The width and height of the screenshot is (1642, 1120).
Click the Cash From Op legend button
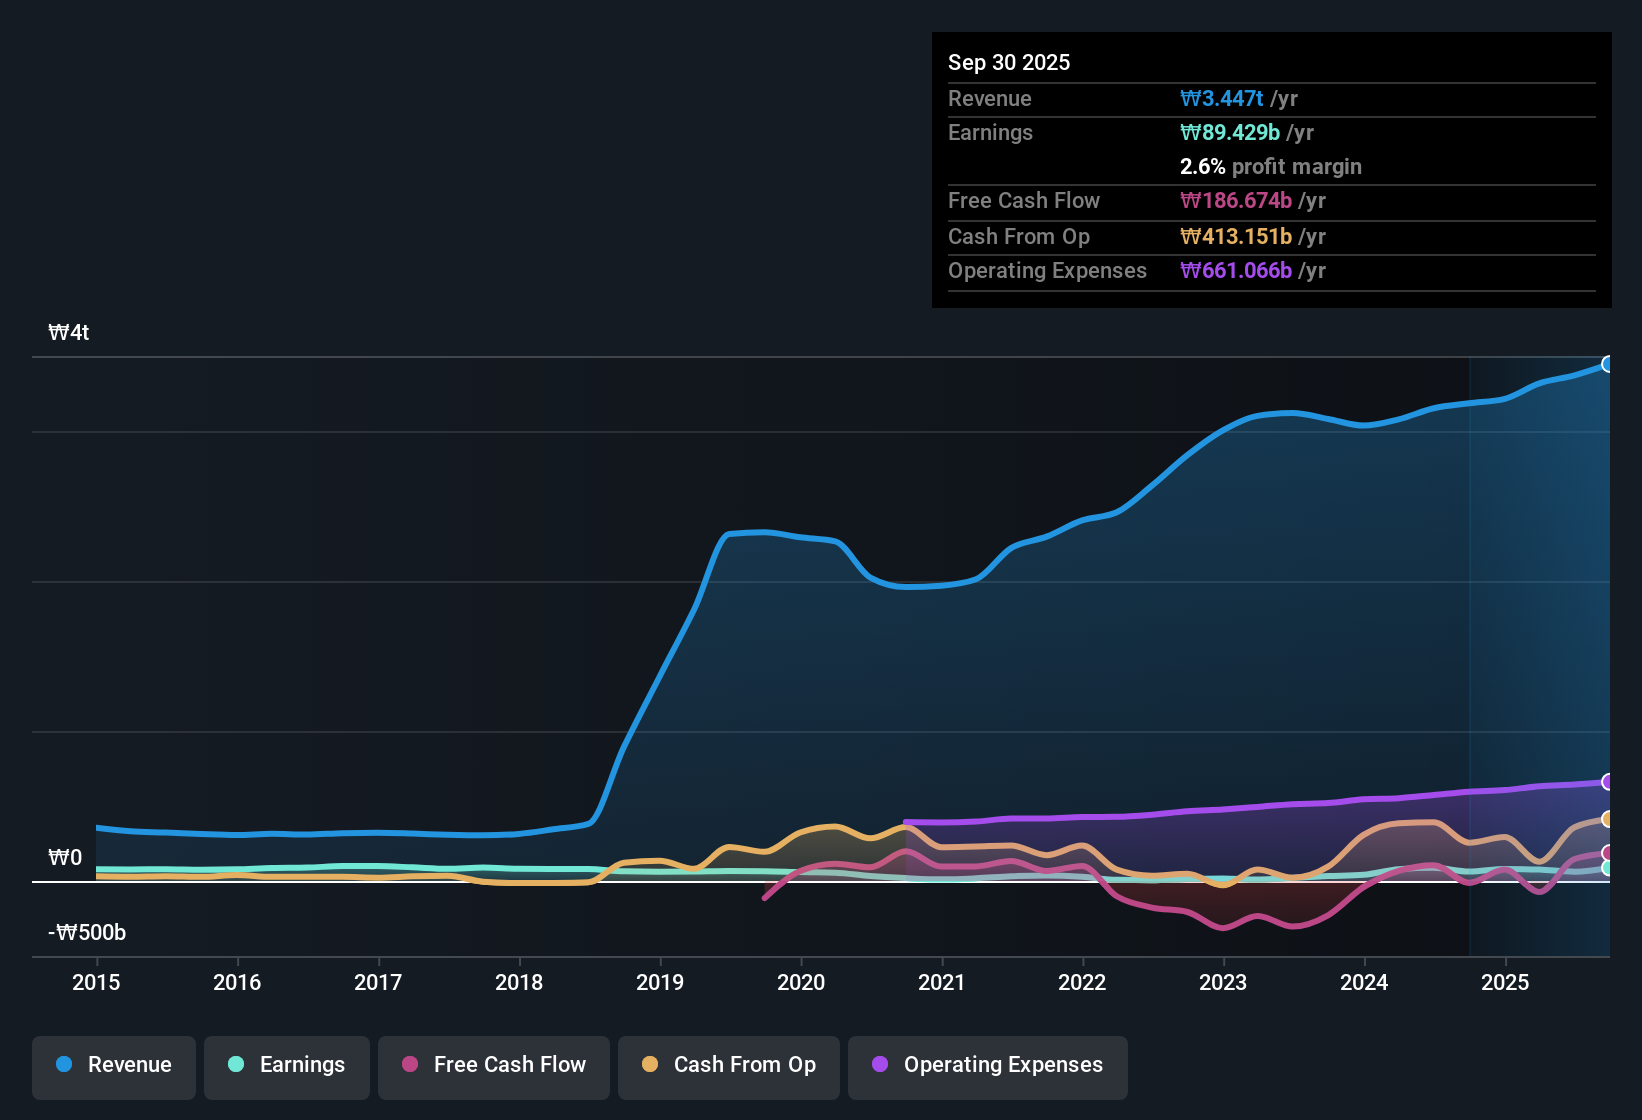click(728, 1065)
